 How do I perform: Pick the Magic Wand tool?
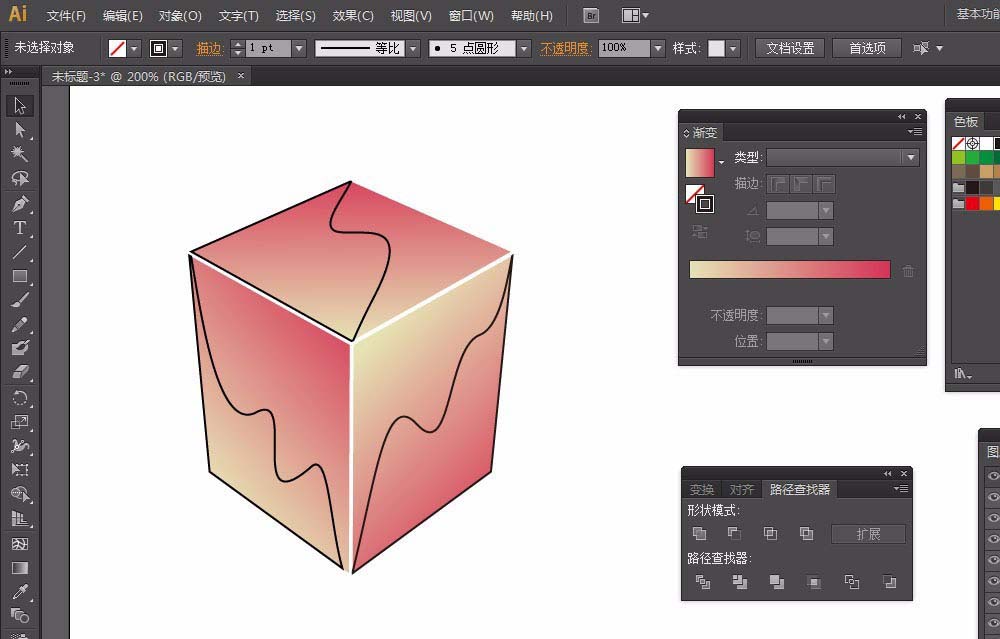[19, 155]
